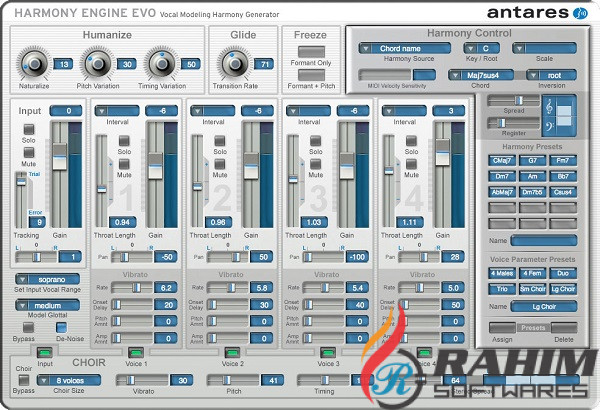Open the Scale dropdown

tap(544, 48)
